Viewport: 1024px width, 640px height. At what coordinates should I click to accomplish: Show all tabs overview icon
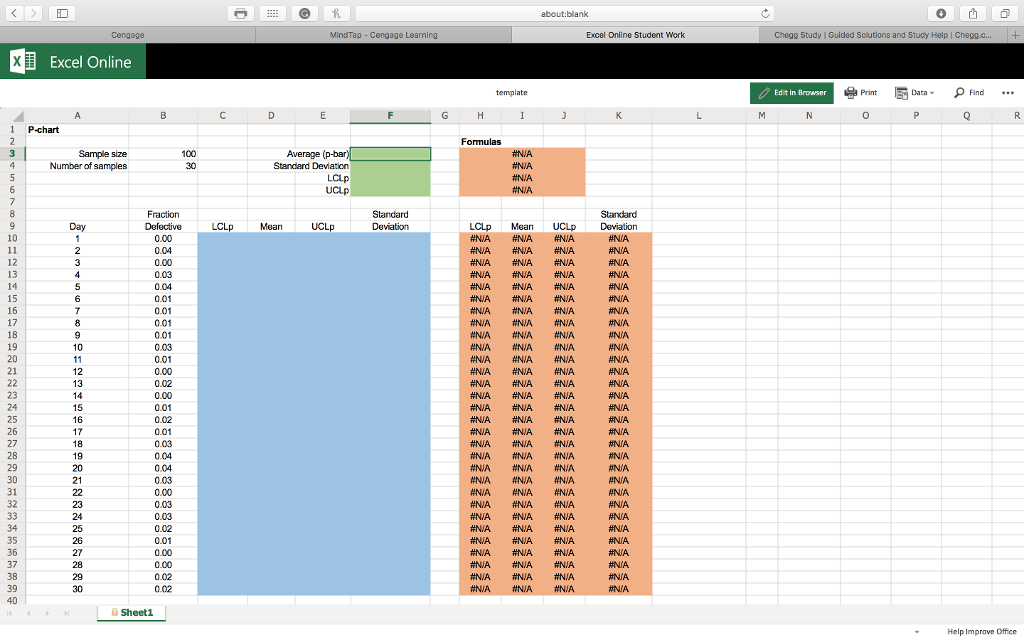coord(1005,13)
